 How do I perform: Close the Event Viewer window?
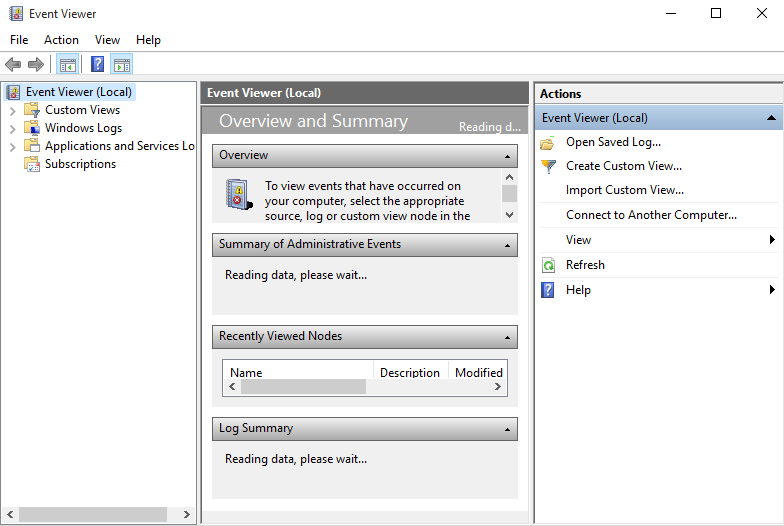[x=762, y=14]
